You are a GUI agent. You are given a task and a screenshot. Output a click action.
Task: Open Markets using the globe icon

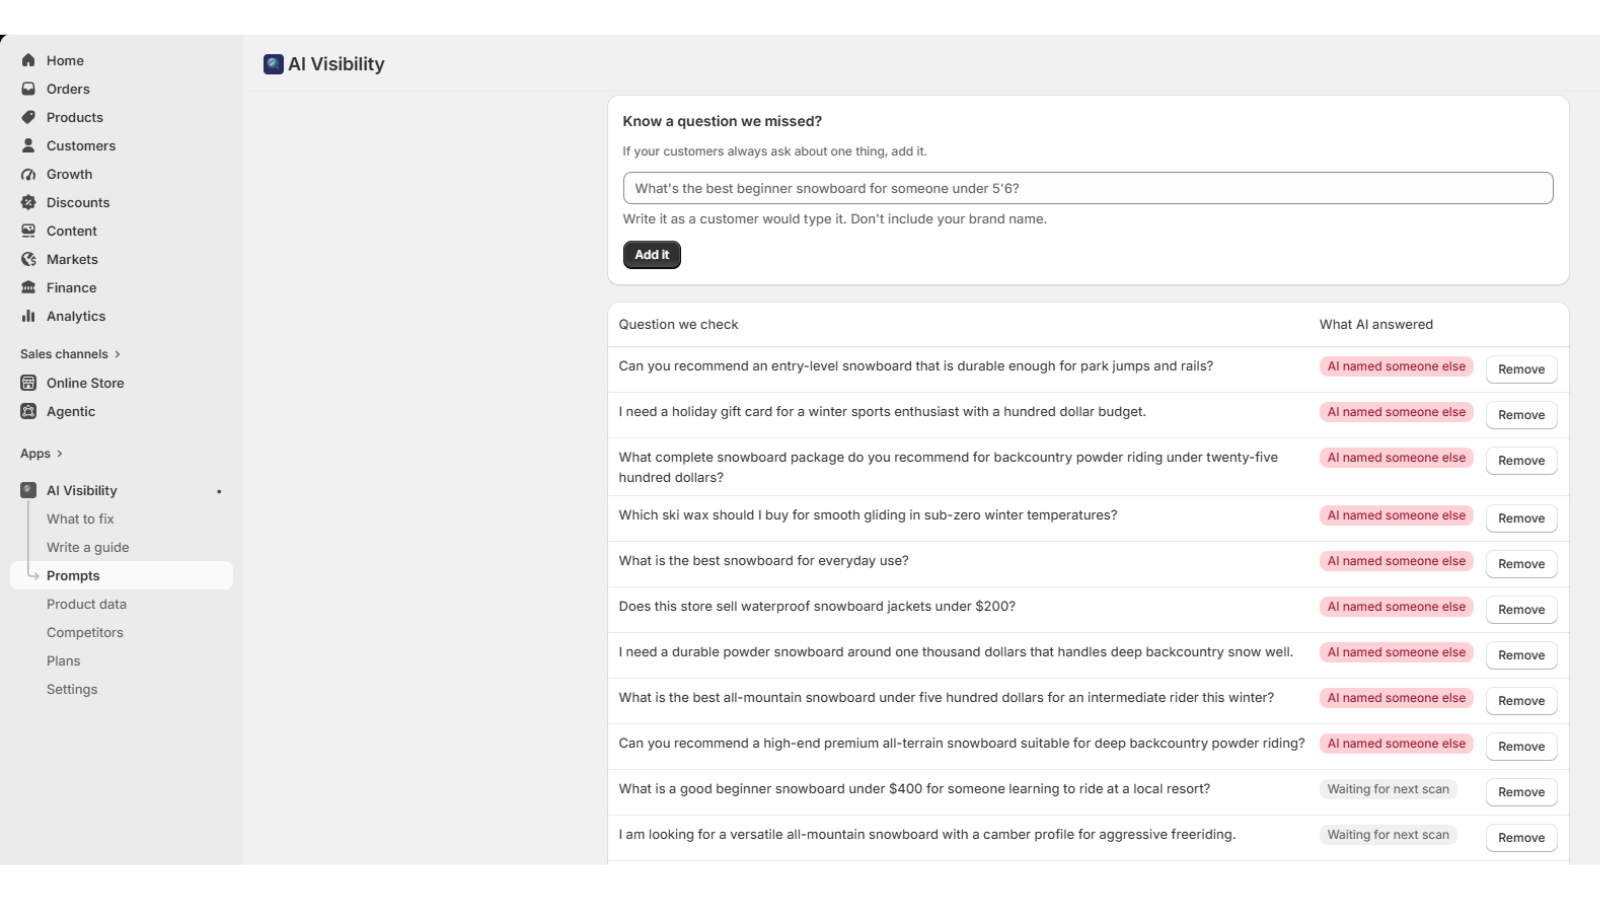(28, 259)
